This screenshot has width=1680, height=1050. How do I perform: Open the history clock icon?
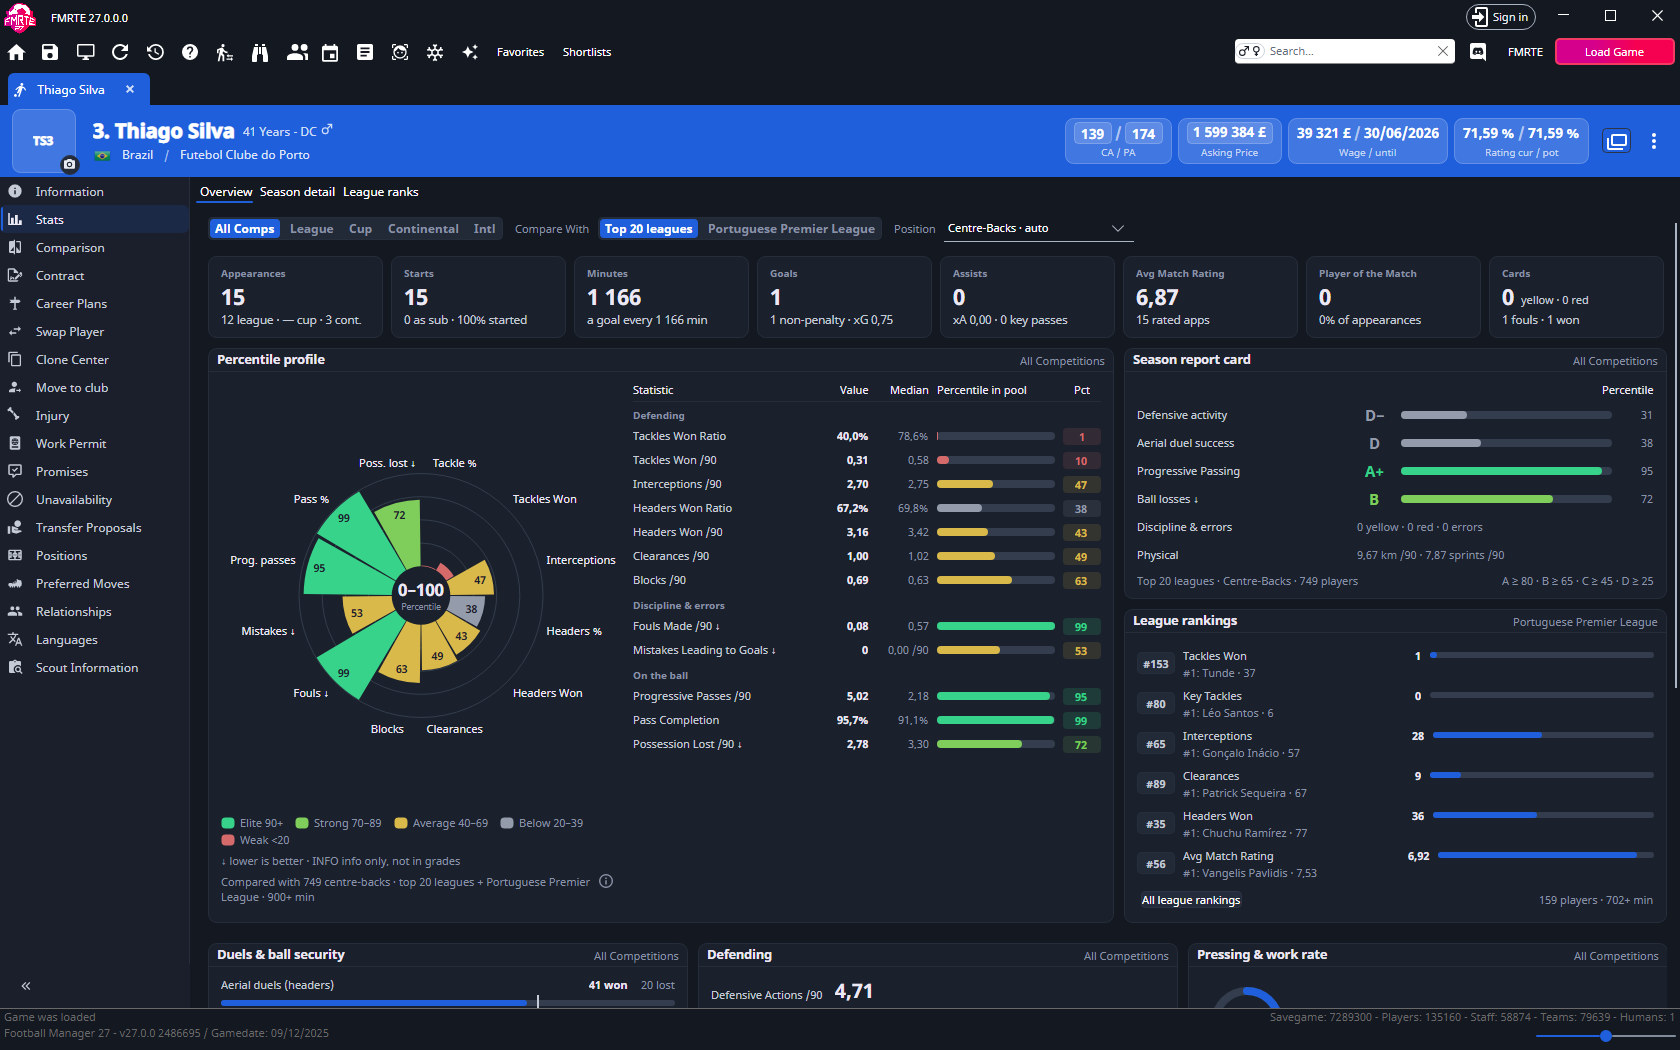(155, 52)
